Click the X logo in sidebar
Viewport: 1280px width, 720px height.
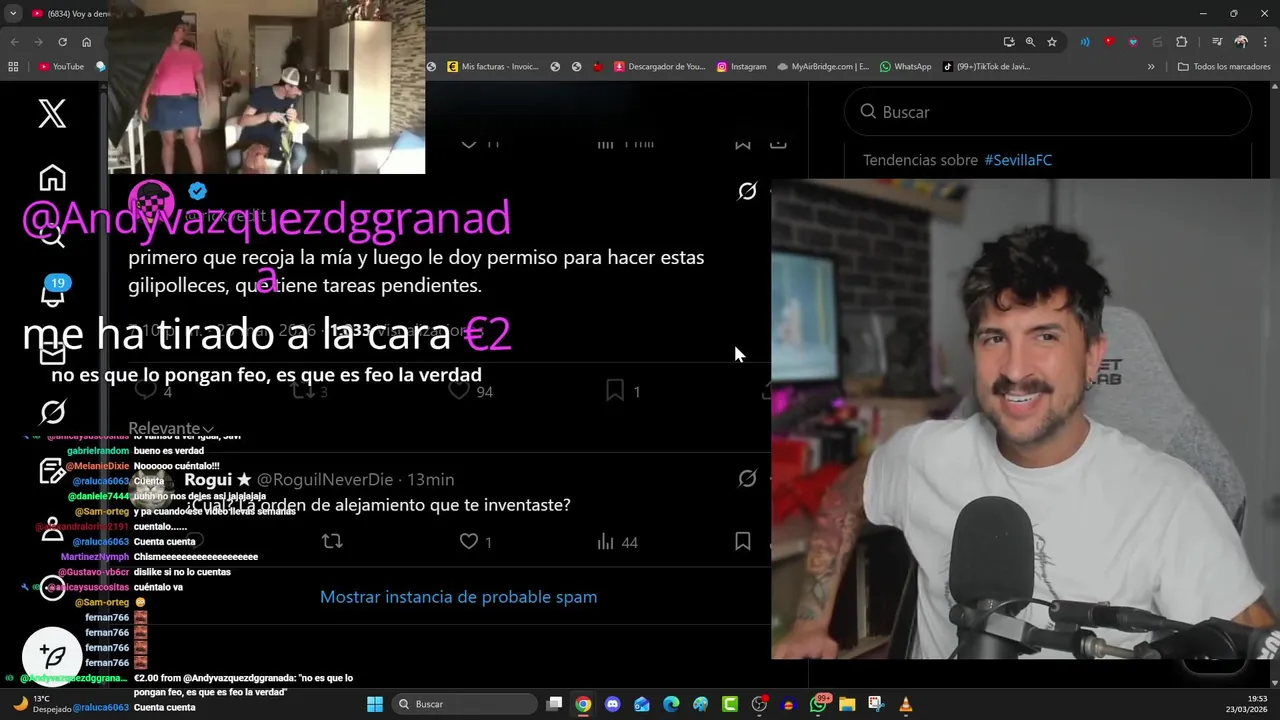(52, 113)
